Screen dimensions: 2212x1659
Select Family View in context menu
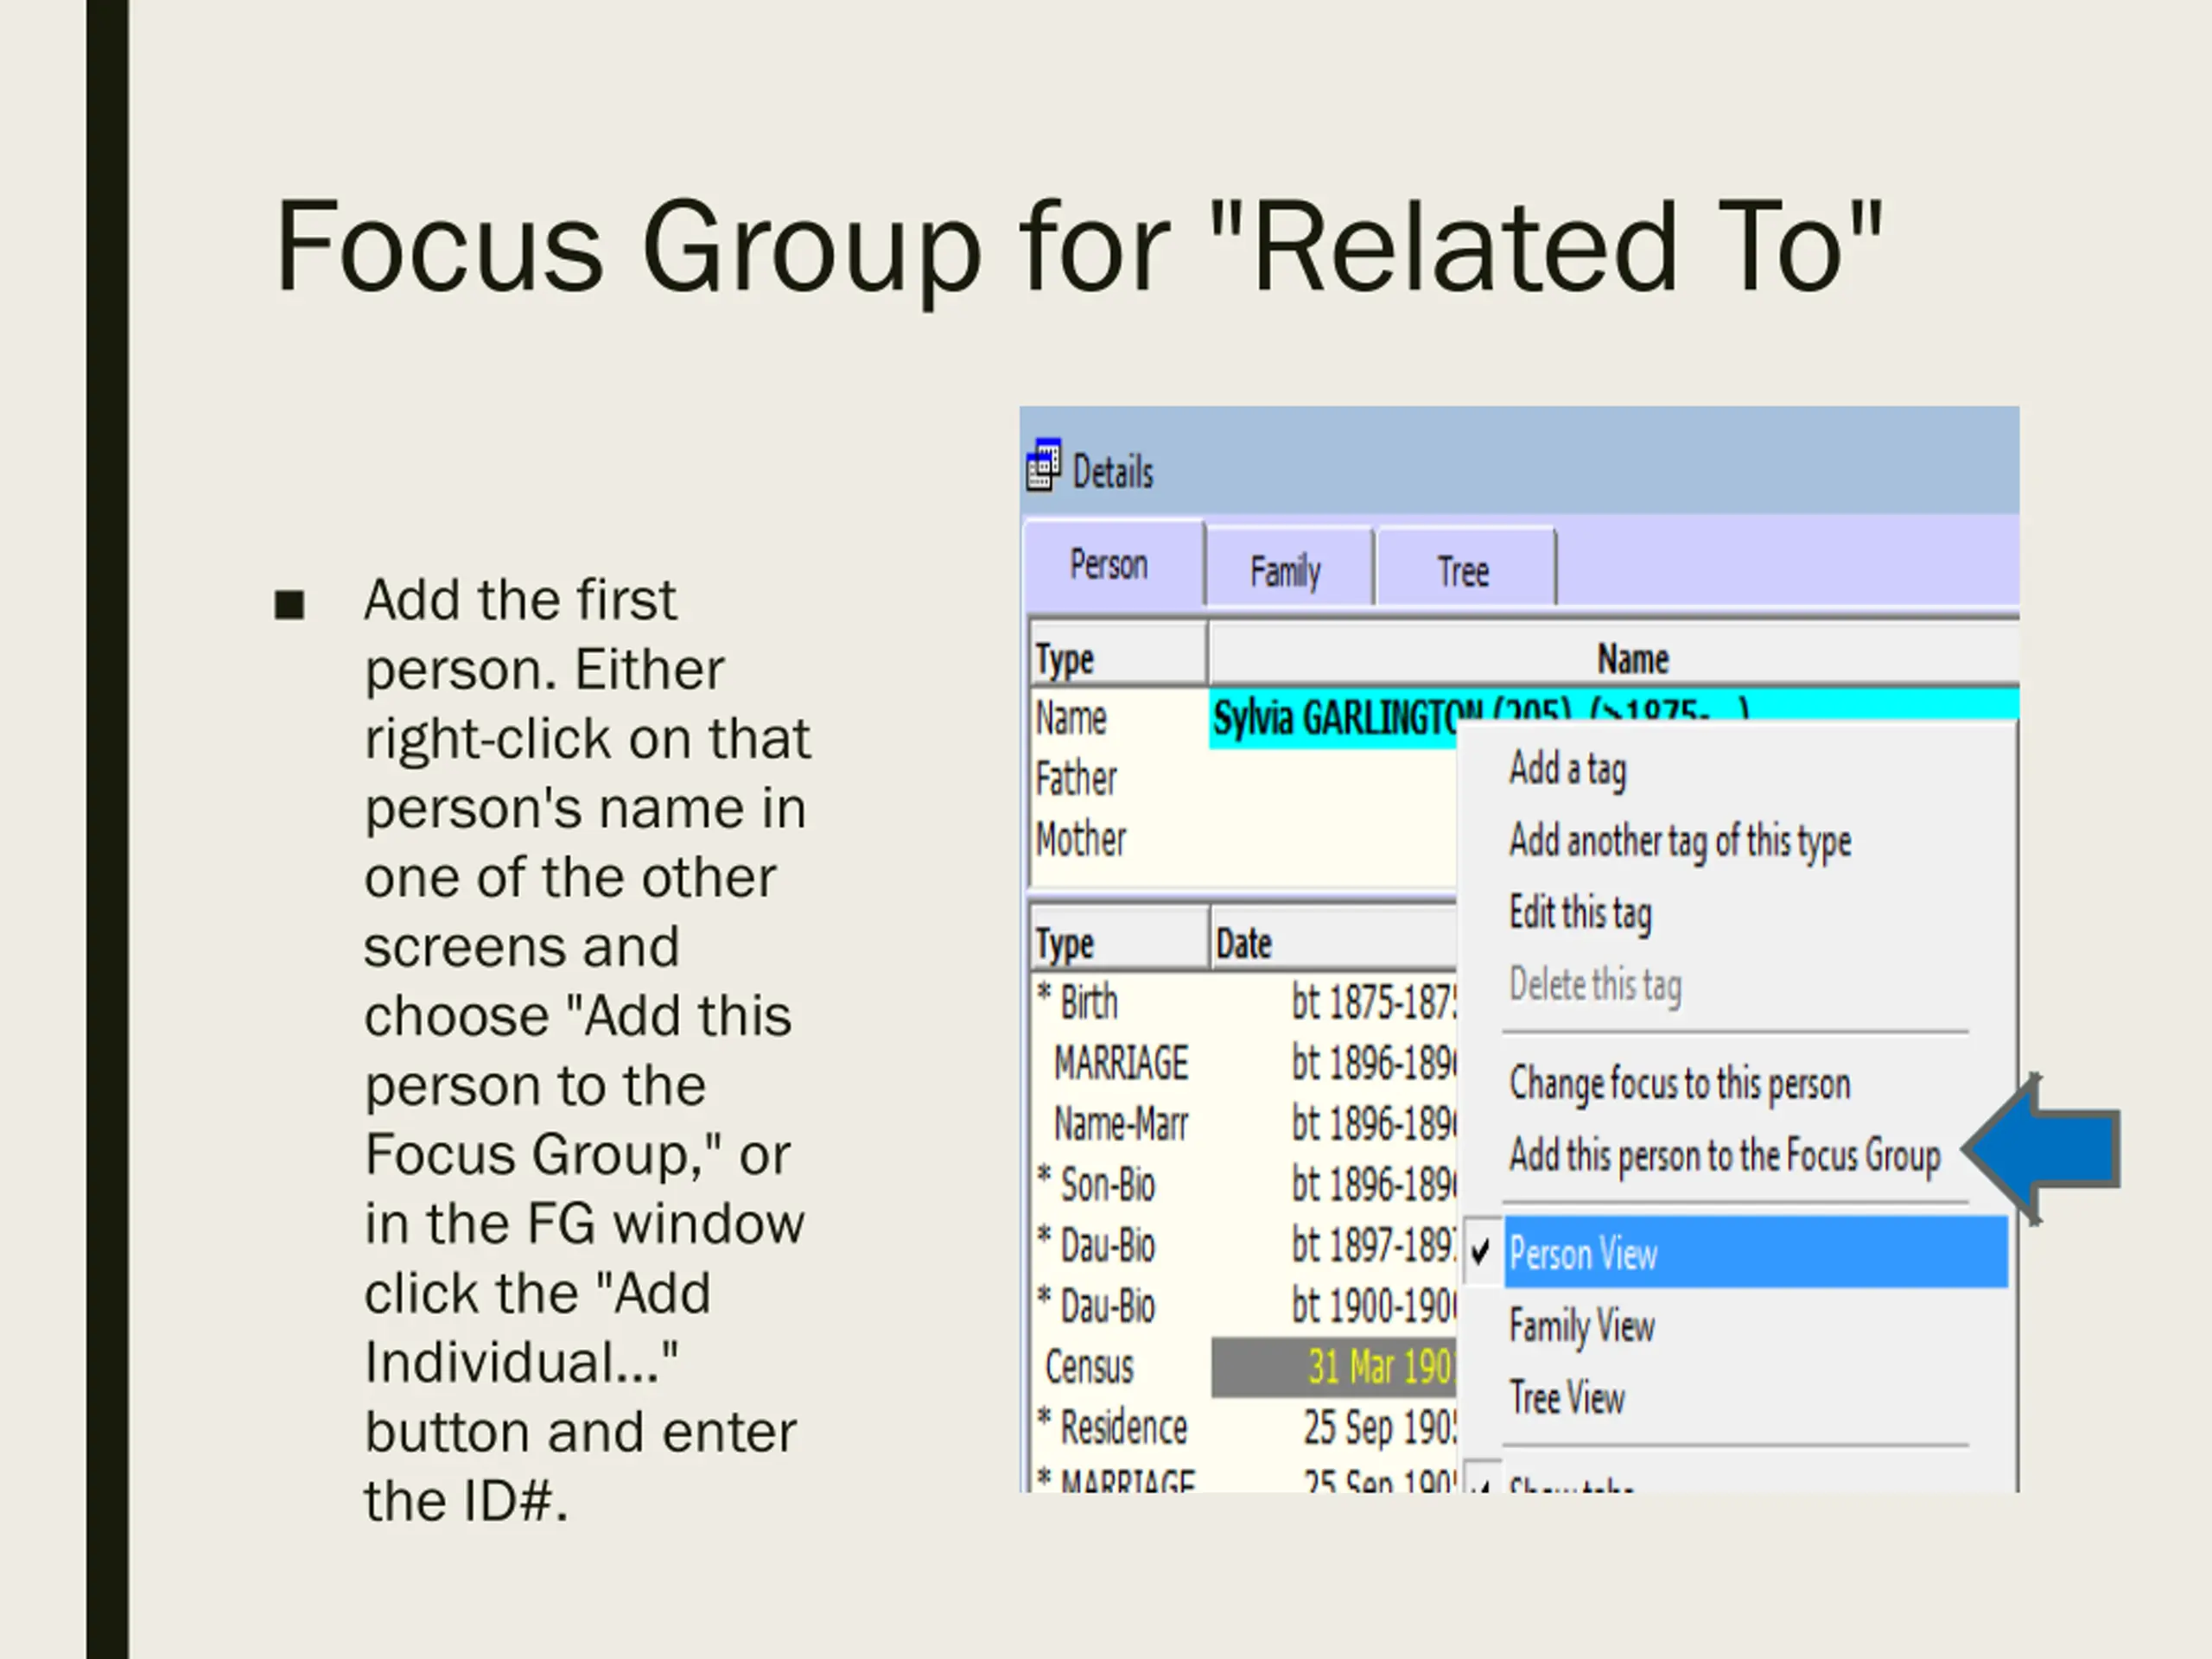click(x=1581, y=1326)
